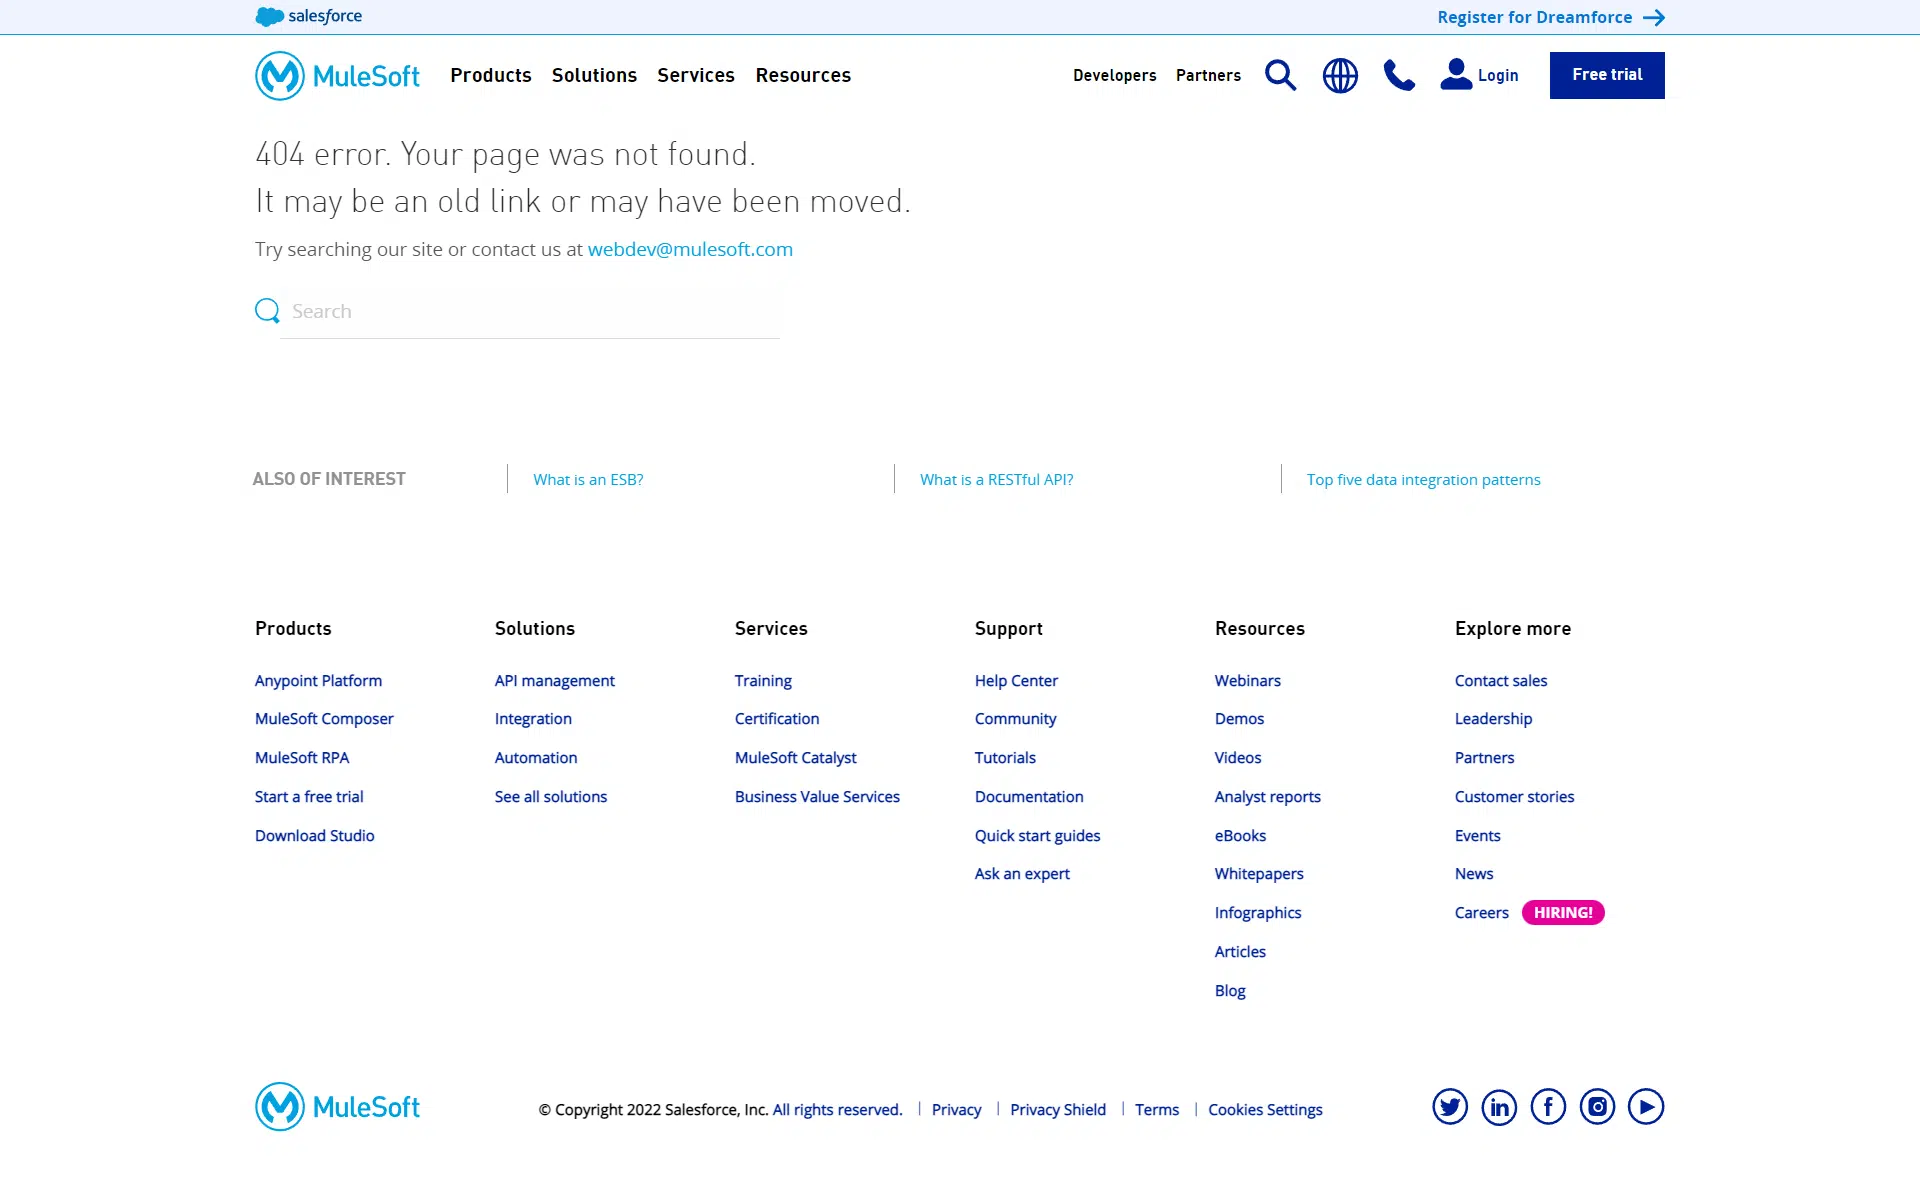Click the phone contact icon
The width and height of the screenshot is (1920, 1200).
tap(1399, 75)
